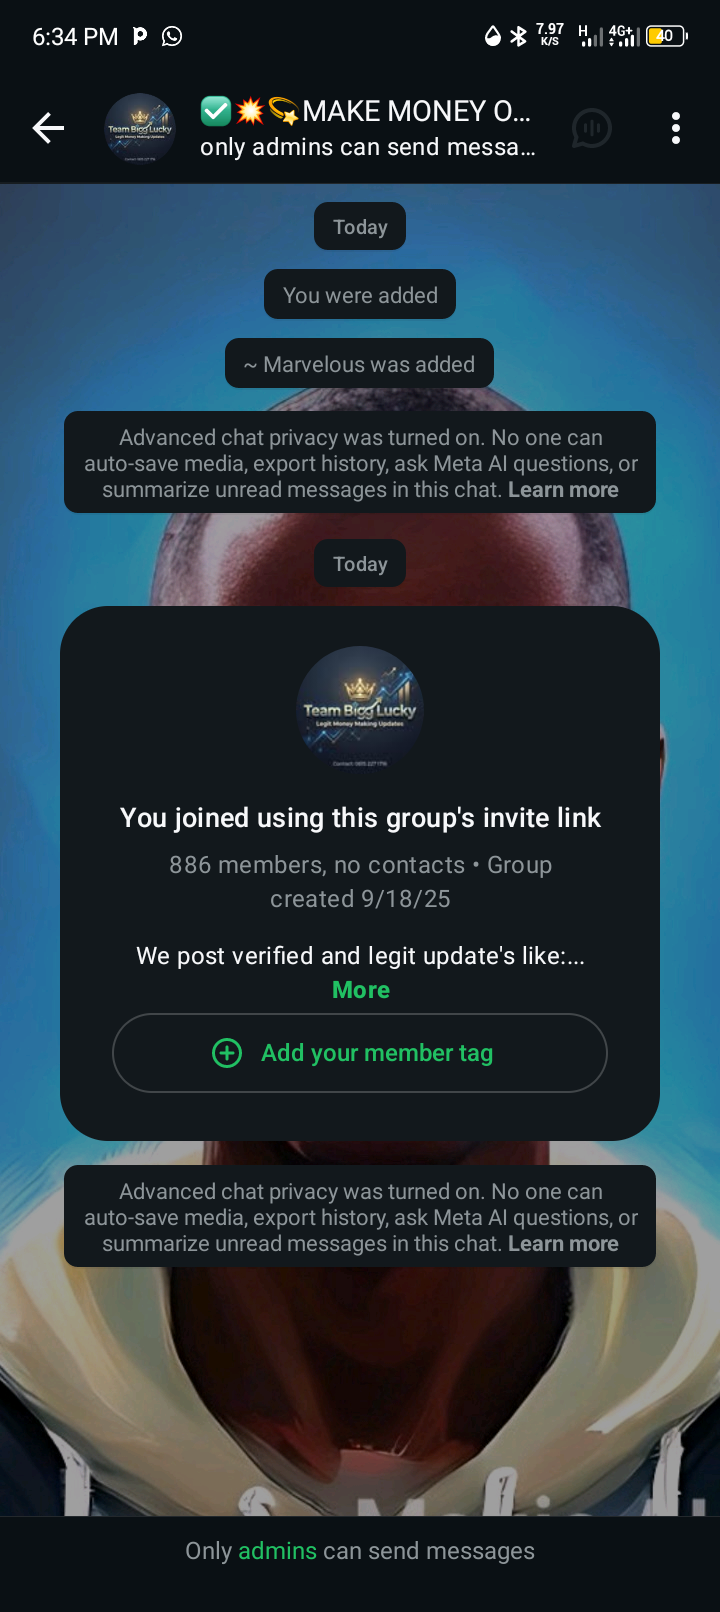The image size is (720, 1612).
Task: Tap the Bluetooth status icon
Action: (518, 36)
